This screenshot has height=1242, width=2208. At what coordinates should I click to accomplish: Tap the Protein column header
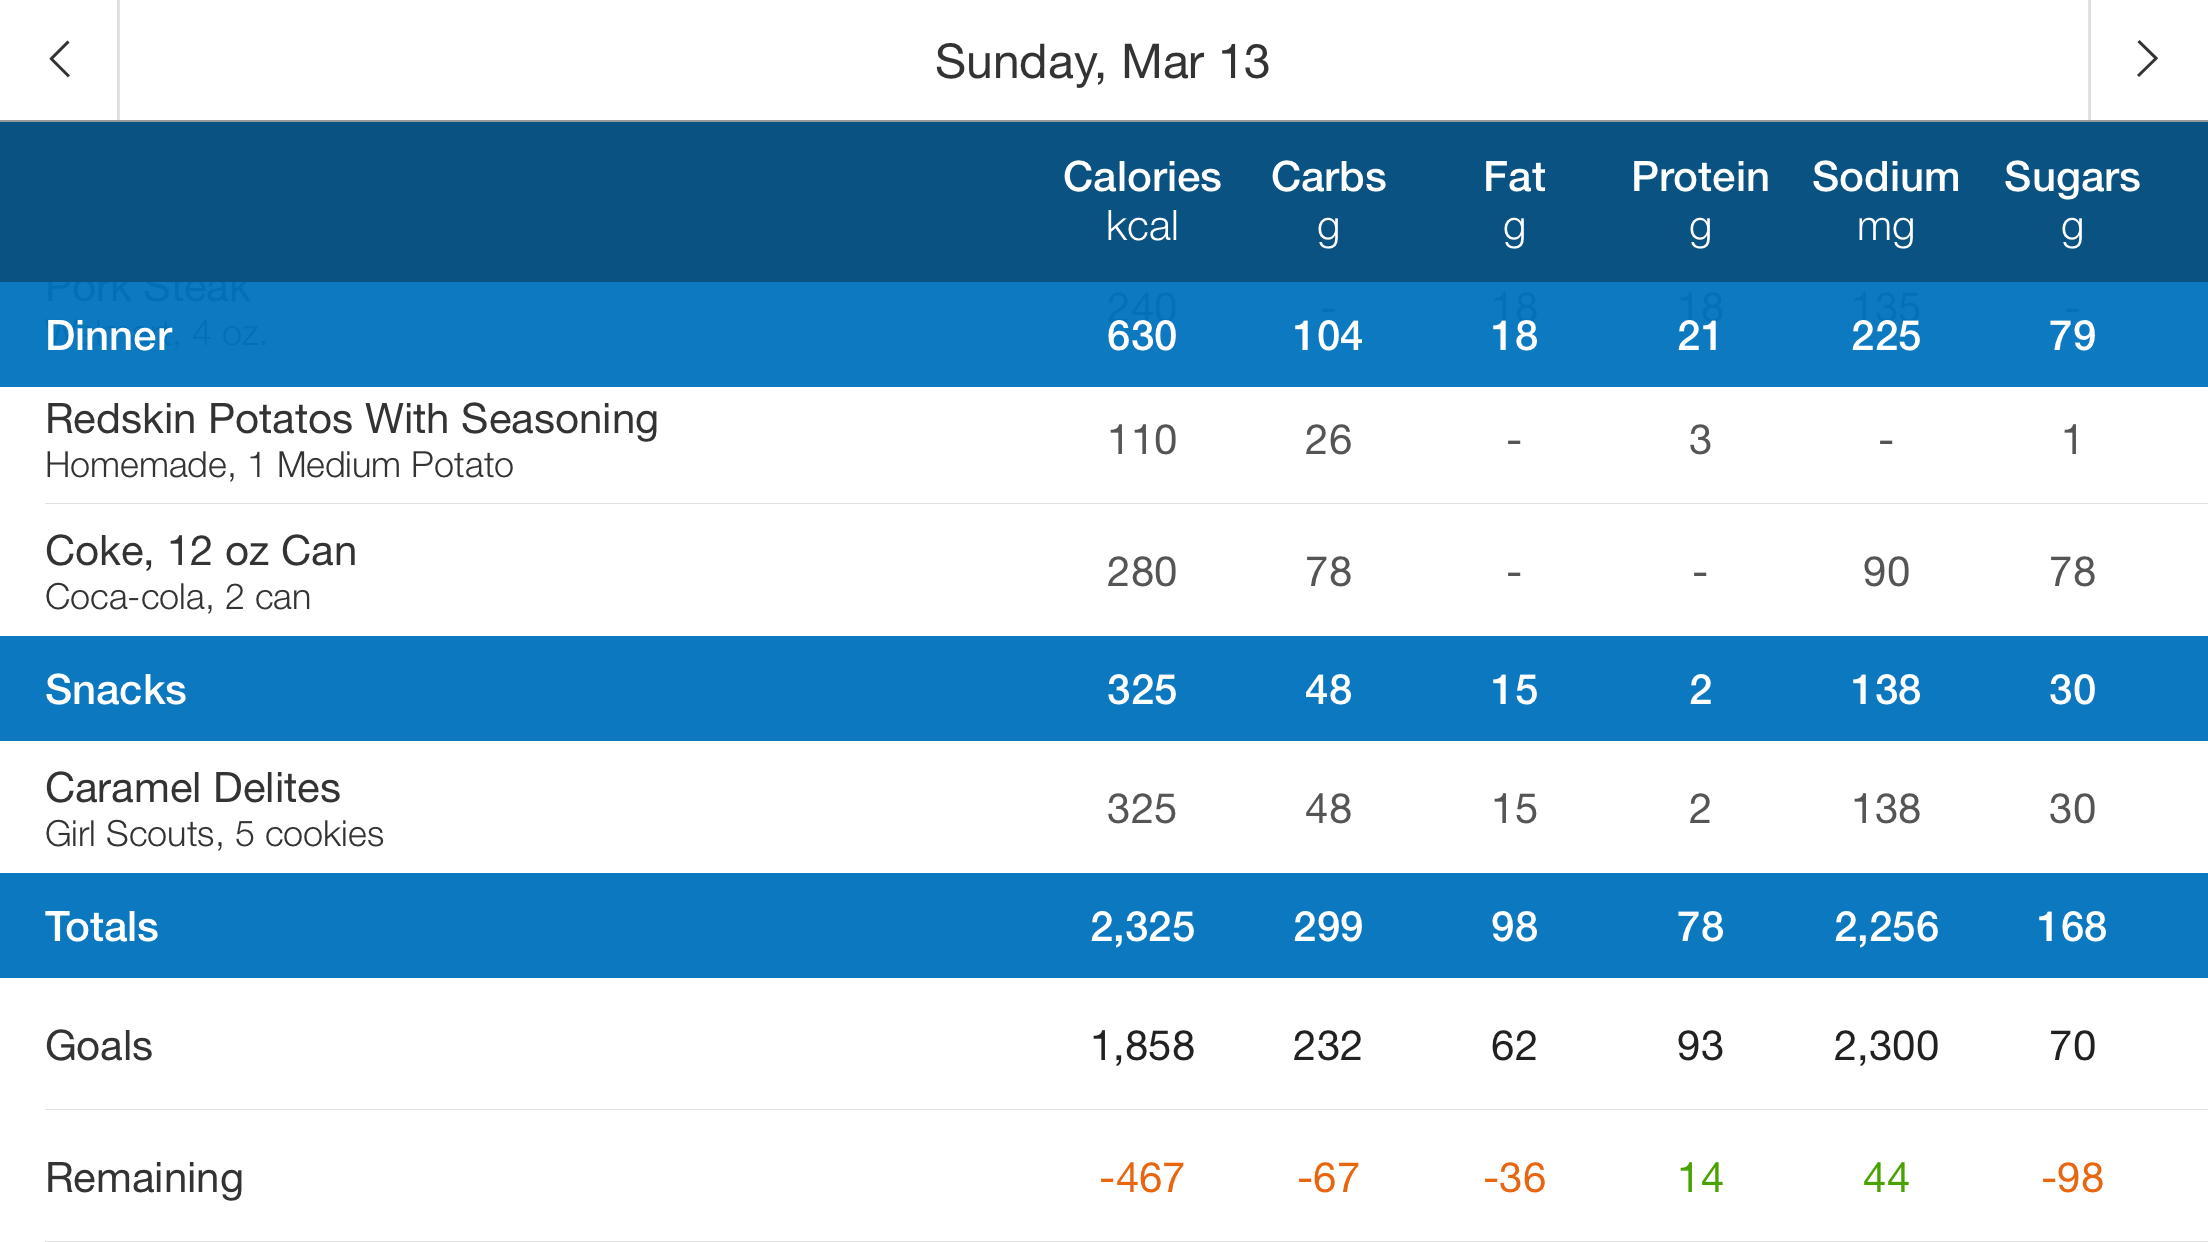[x=1700, y=200]
